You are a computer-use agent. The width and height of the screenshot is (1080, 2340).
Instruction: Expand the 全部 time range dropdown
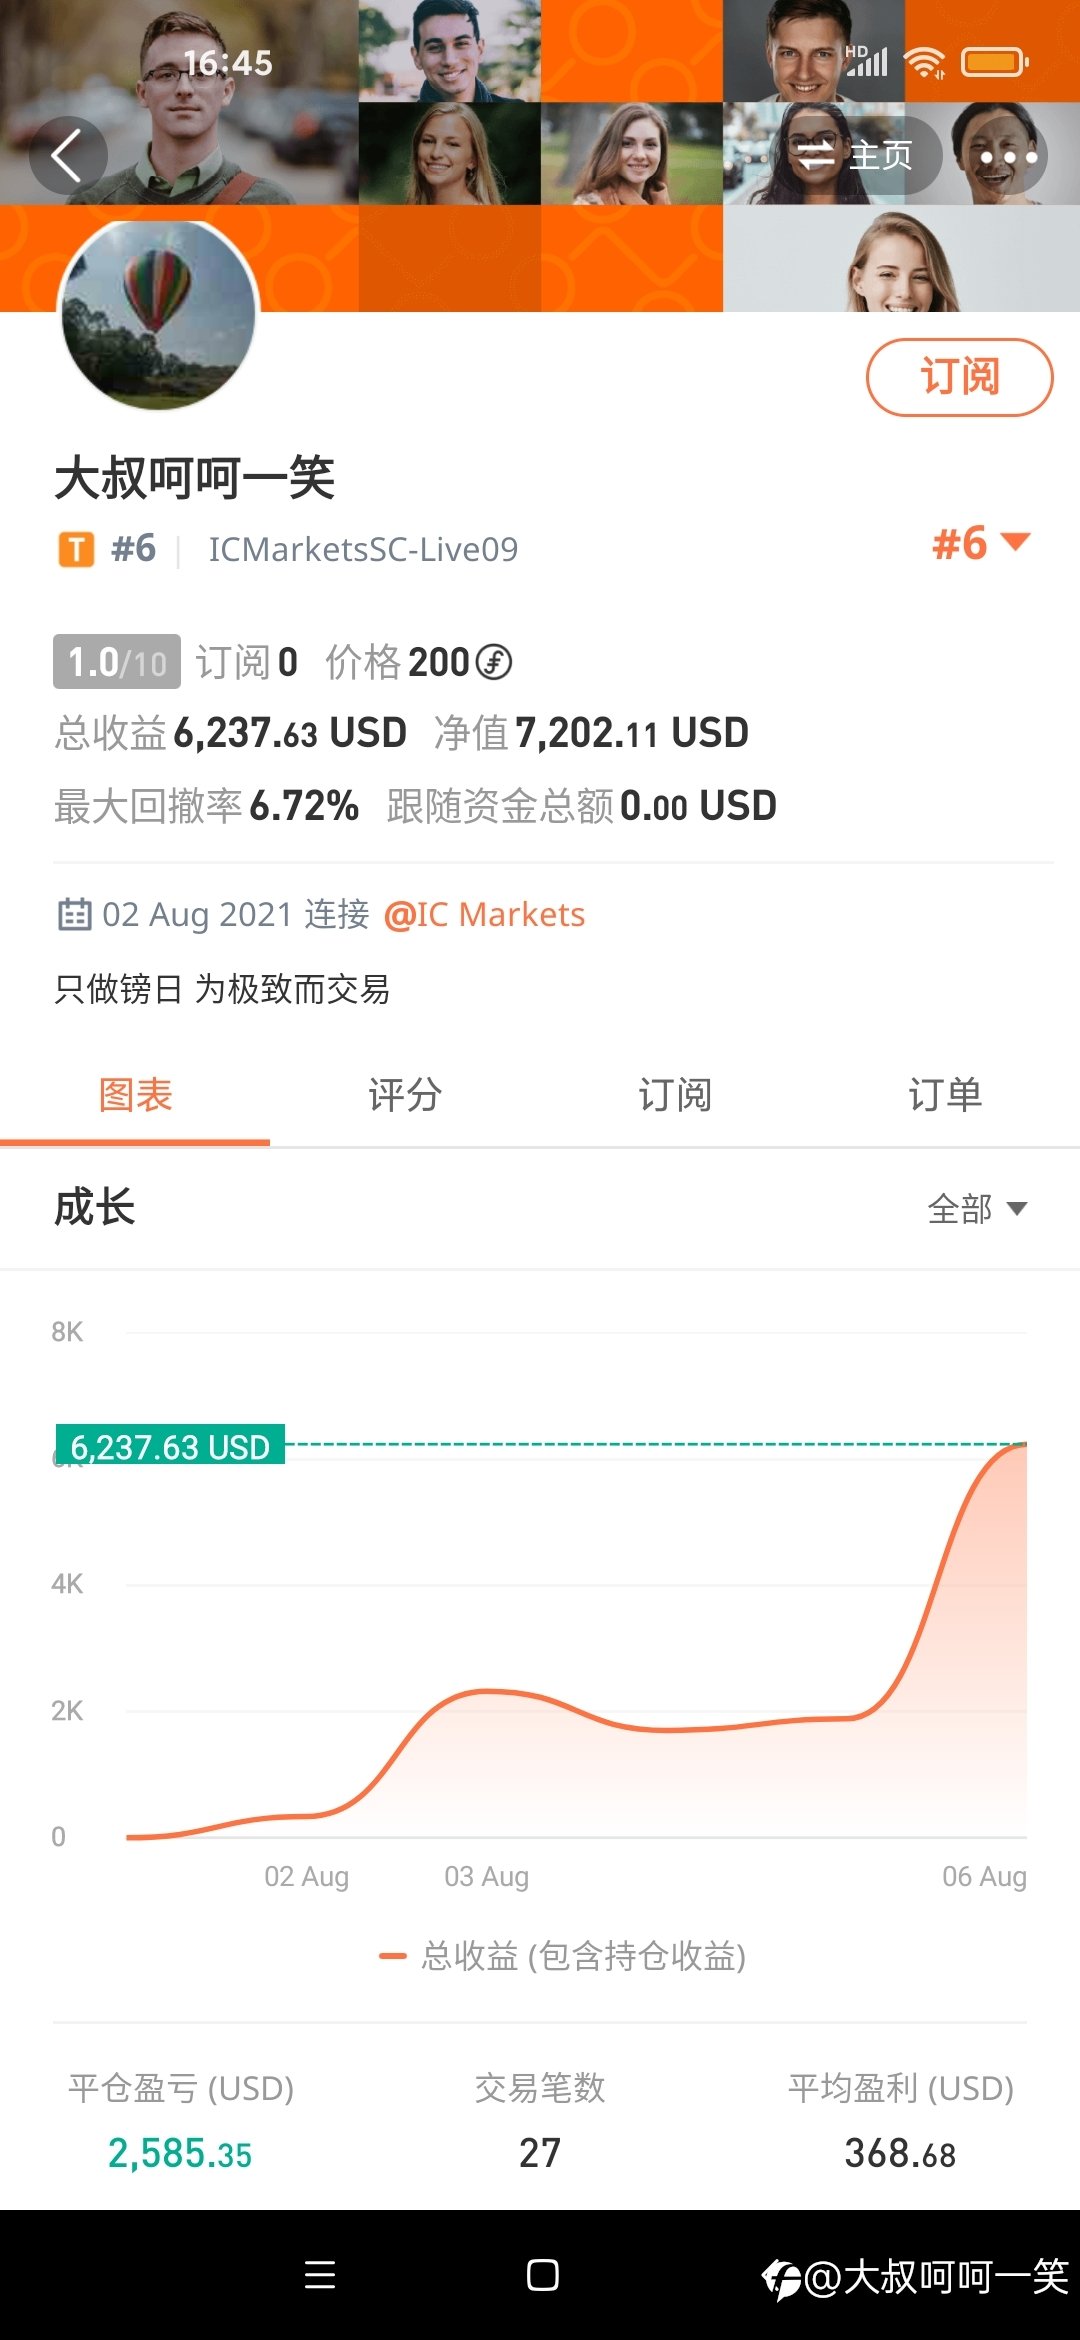977,1209
